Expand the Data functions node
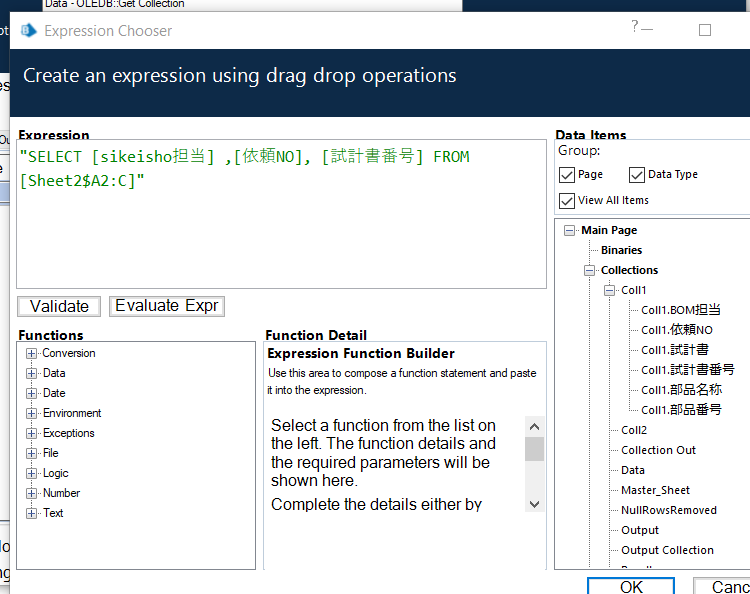Screen dimensions: 750x594 tap(32, 374)
